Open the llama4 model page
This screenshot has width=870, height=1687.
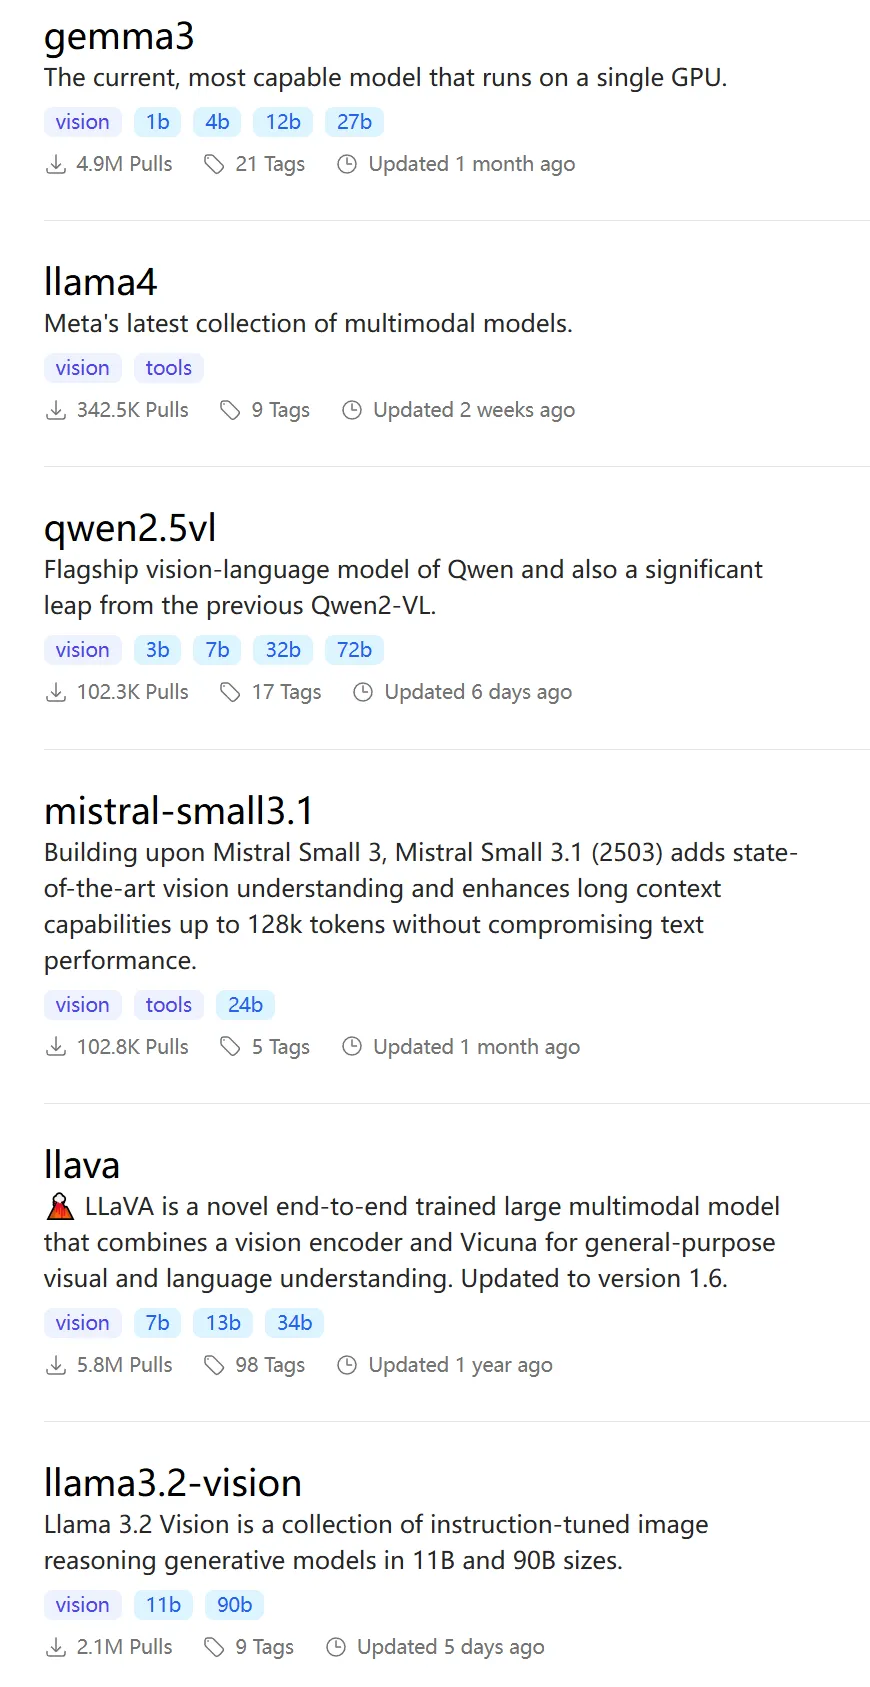pos(100,282)
